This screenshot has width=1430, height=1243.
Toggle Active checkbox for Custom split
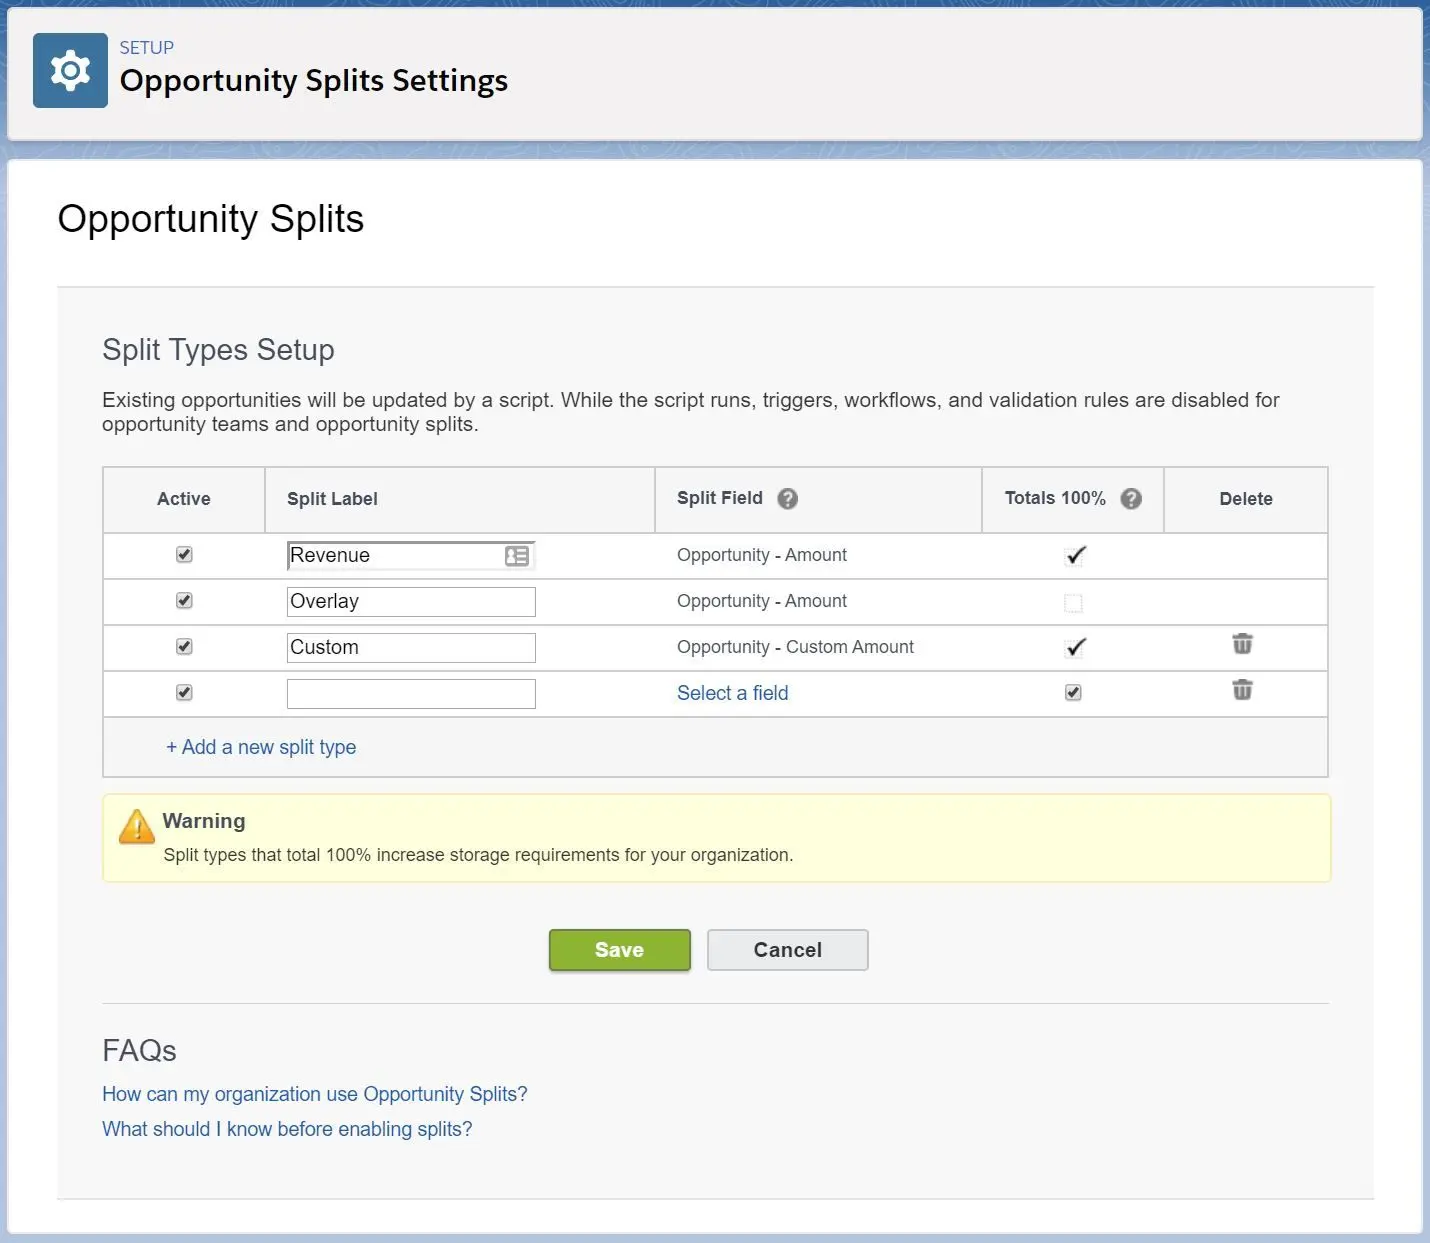(x=184, y=646)
